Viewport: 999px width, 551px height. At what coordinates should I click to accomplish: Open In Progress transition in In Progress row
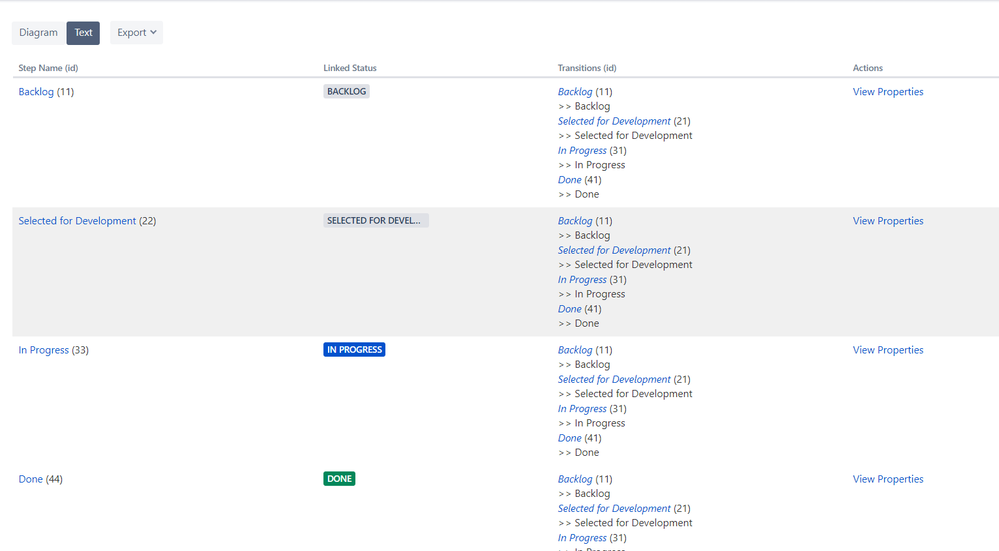[x=582, y=409]
